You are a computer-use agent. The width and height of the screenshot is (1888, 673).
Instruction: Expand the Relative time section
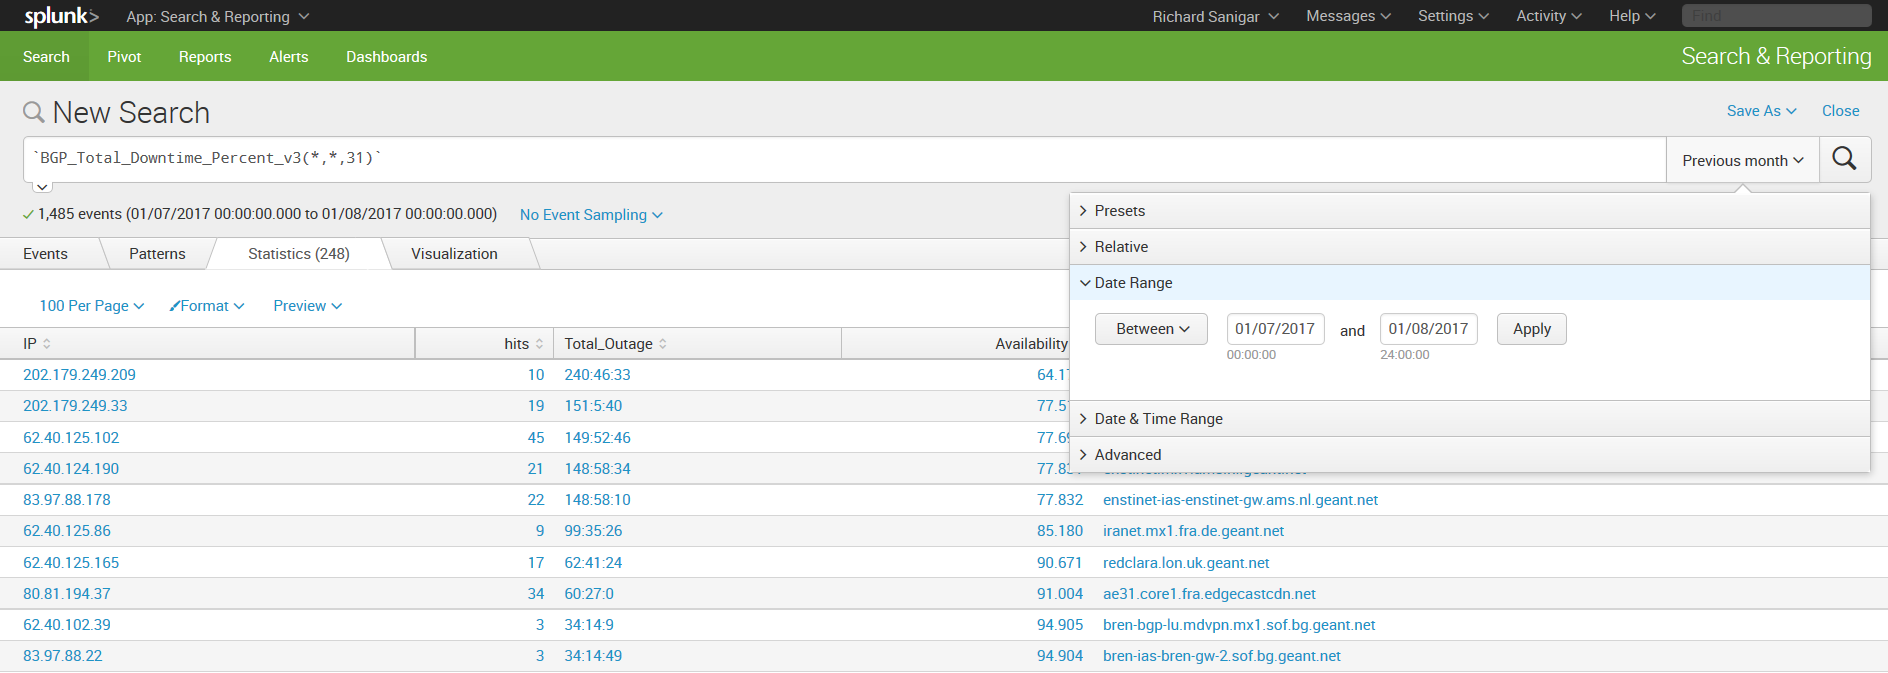[x=1120, y=247]
